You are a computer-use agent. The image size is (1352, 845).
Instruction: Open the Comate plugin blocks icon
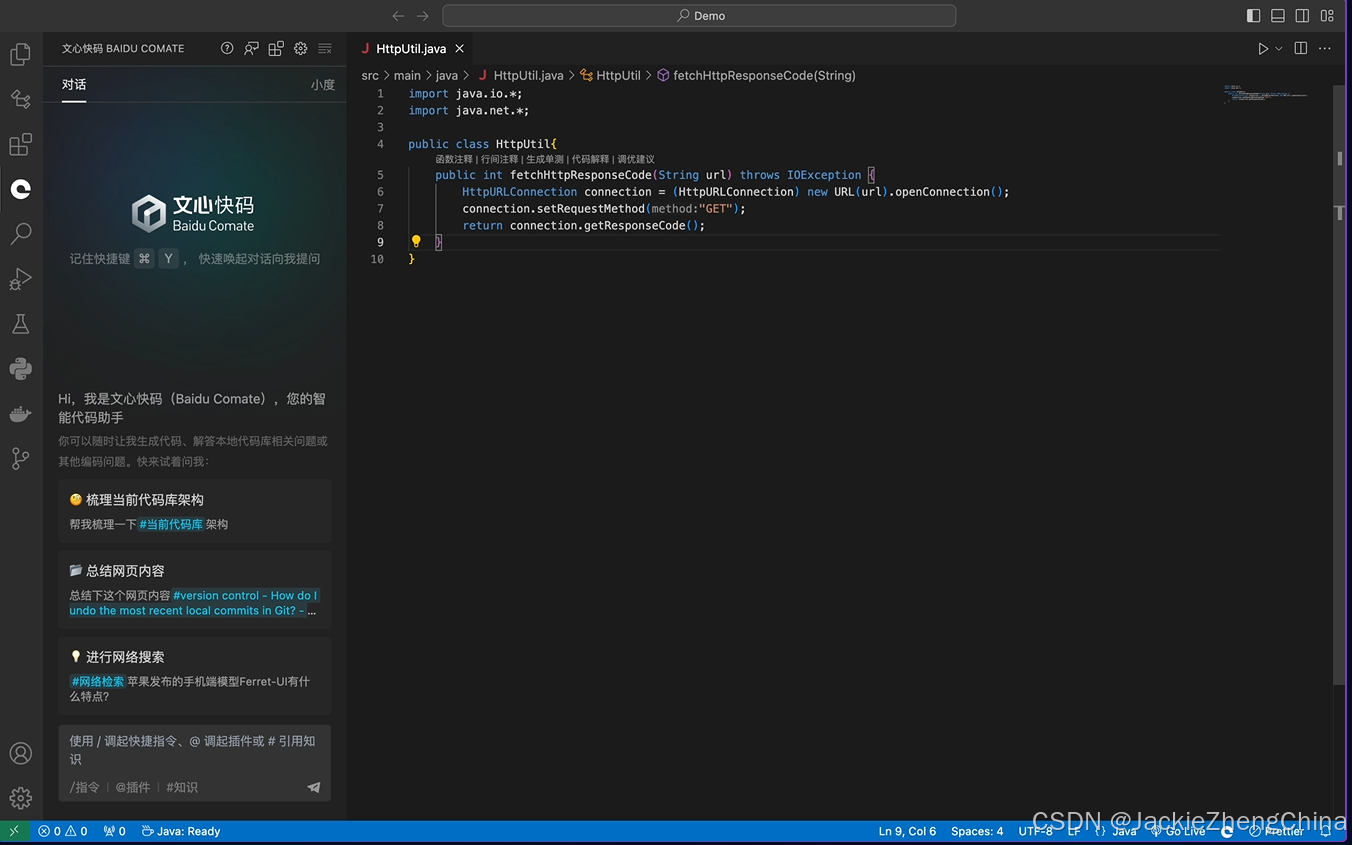click(276, 48)
